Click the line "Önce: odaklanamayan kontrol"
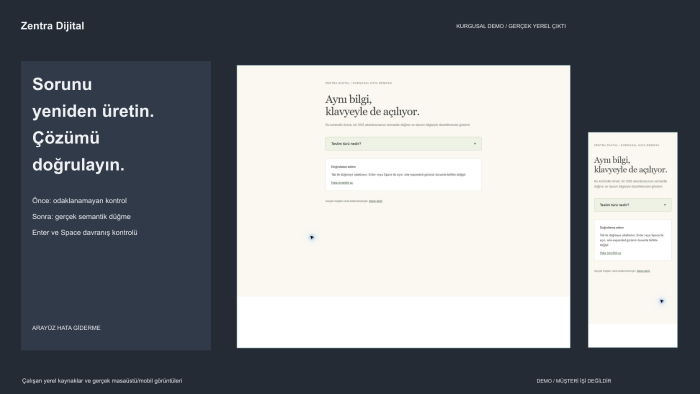 pyautogui.click(x=79, y=201)
